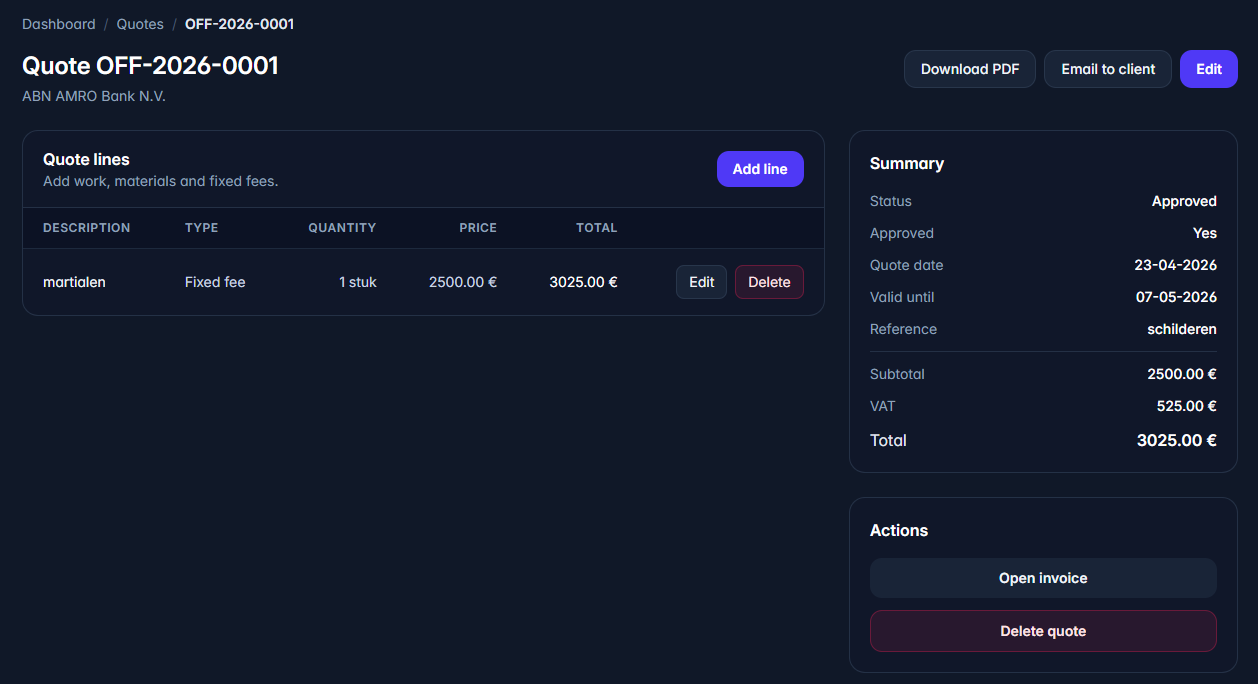The image size is (1258, 684).
Task: Click the "1 stuk" quantity cell
Action: pos(358,282)
